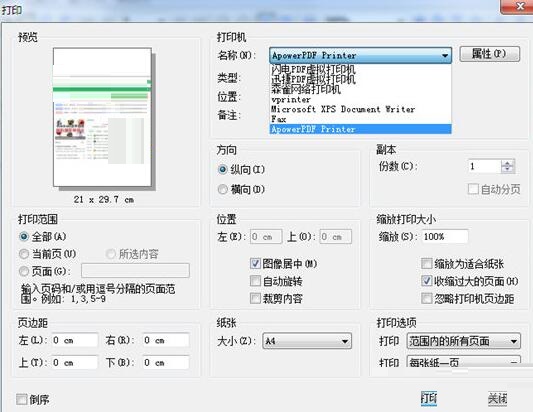Select 横向 landscape orientation
533x412 pixels.
(223, 189)
